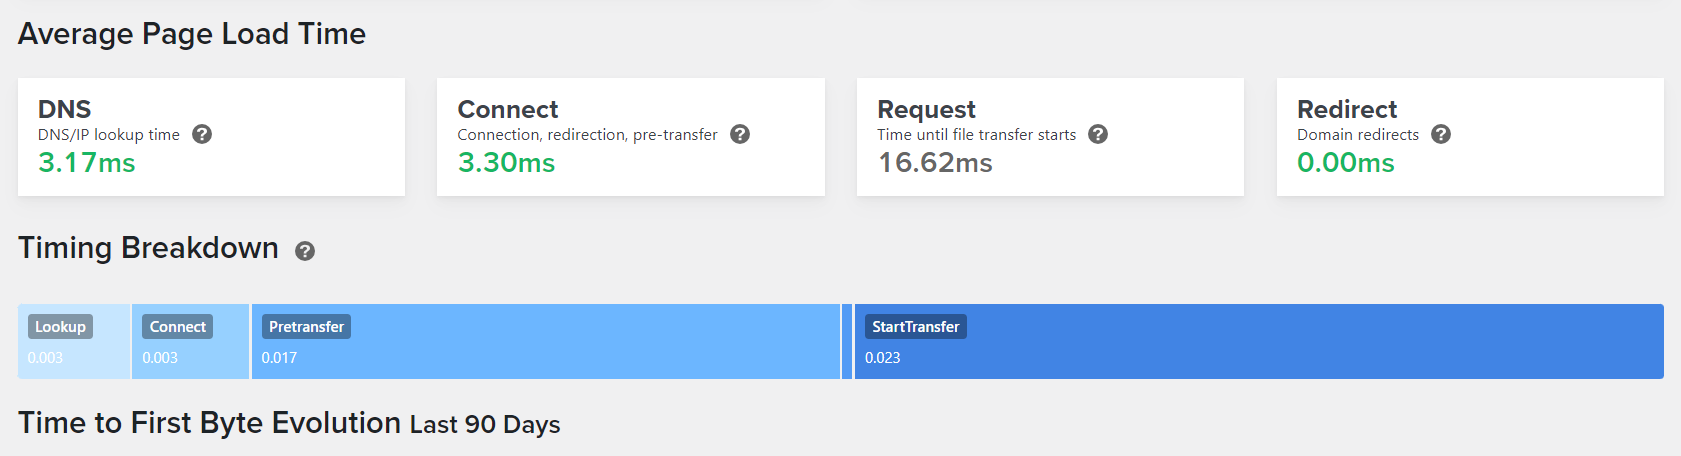Click the StartTransfer label badge
The height and width of the screenshot is (456, 1681).
pos(915,327)
